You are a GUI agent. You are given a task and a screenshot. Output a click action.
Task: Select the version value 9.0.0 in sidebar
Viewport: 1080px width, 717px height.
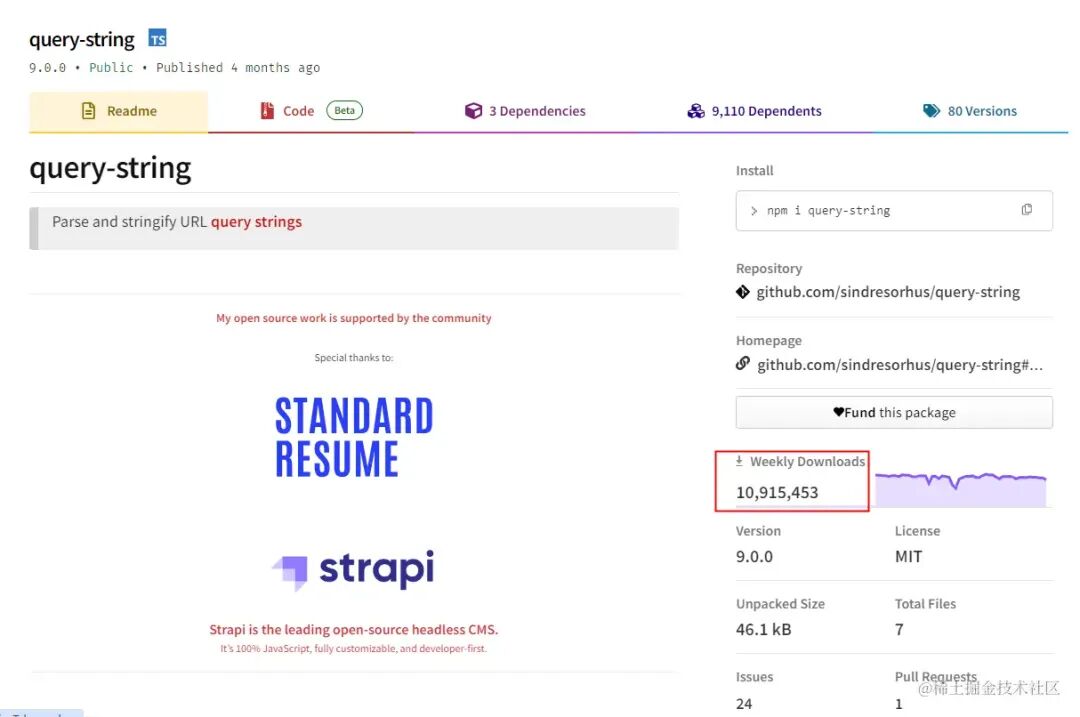[x=754, y=557]
